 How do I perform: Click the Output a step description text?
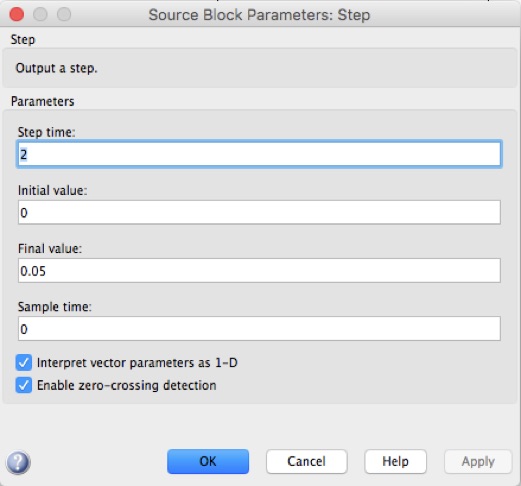(56, 68)
